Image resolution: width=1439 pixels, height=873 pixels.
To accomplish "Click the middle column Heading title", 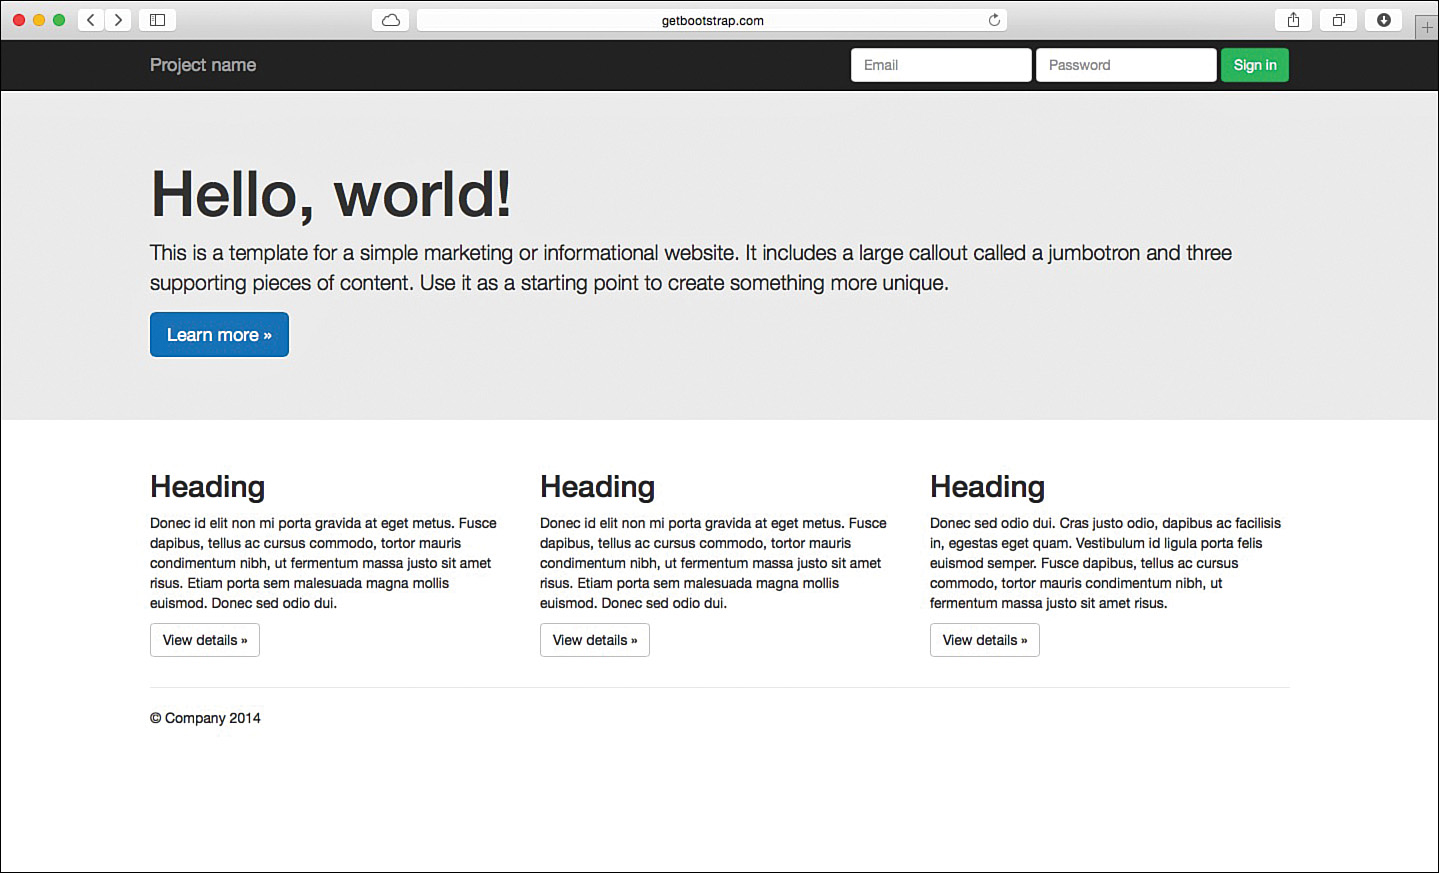I will (597, 486).
